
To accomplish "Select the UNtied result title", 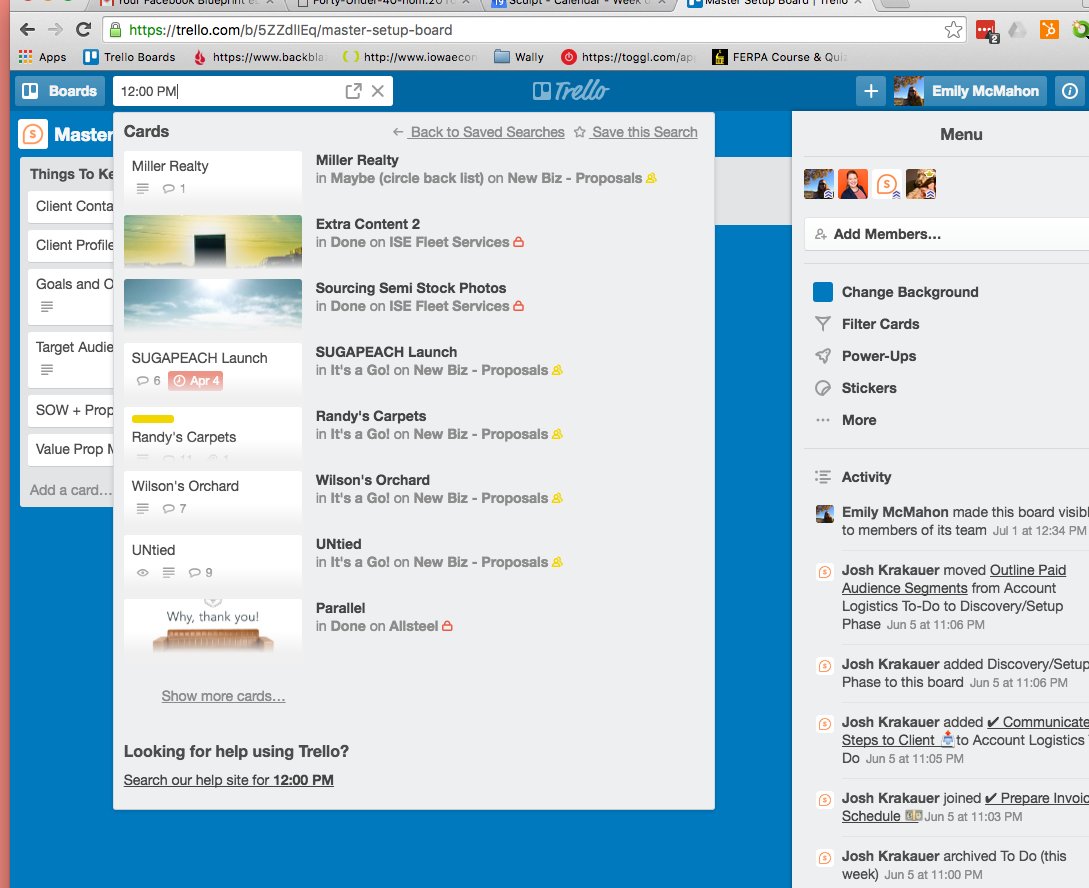I will click(338, 544).
